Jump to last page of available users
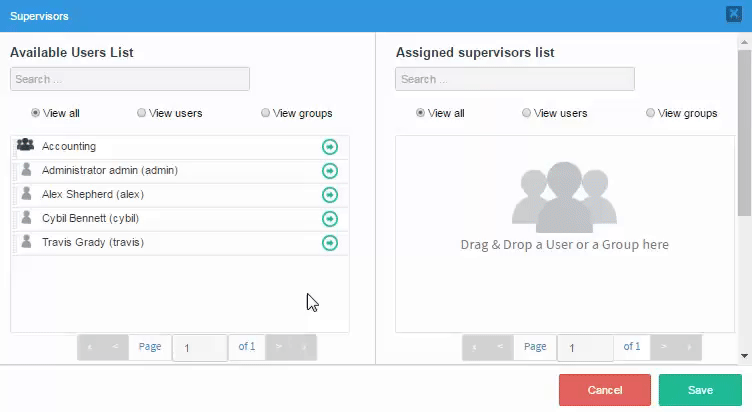This screenshot has height=412, width=752. click(304, 347)
